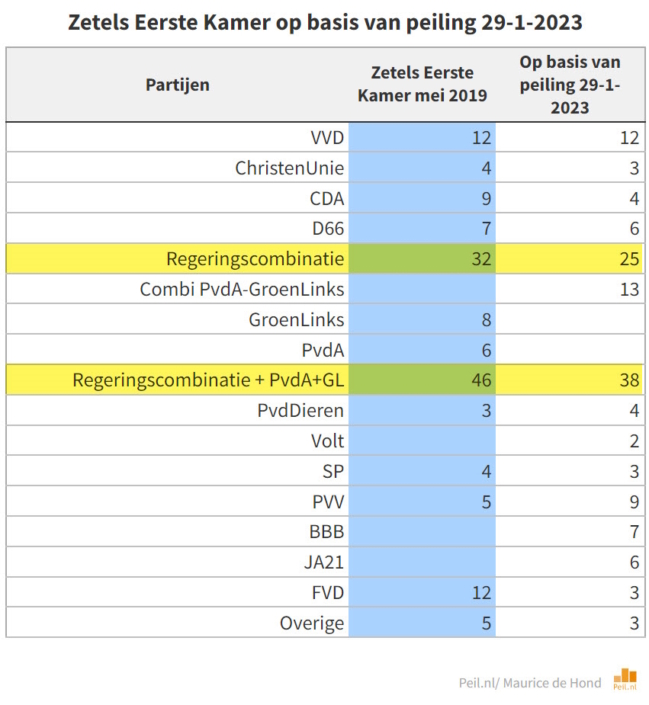649x705 pixels.
Task: Select the VVD row label
Action: tap(327, 138)
